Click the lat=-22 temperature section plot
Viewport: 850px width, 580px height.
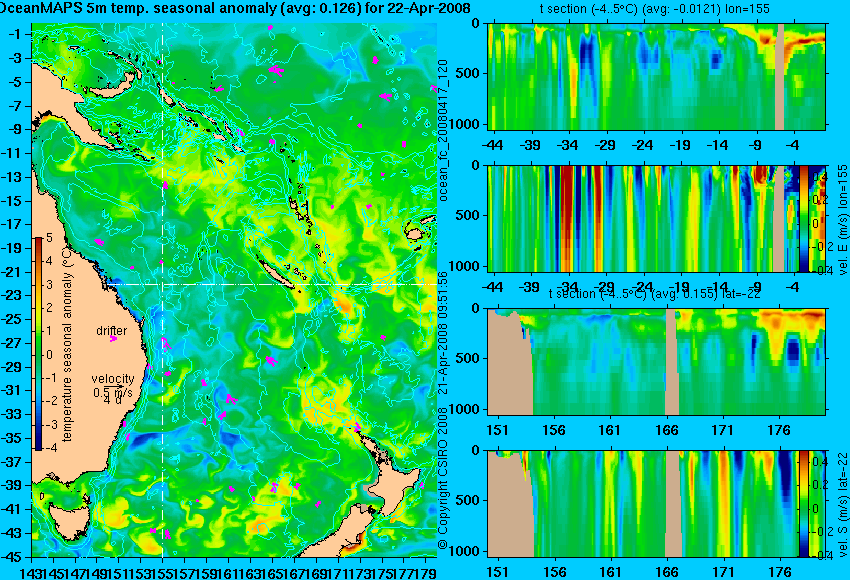pos(656,362)
